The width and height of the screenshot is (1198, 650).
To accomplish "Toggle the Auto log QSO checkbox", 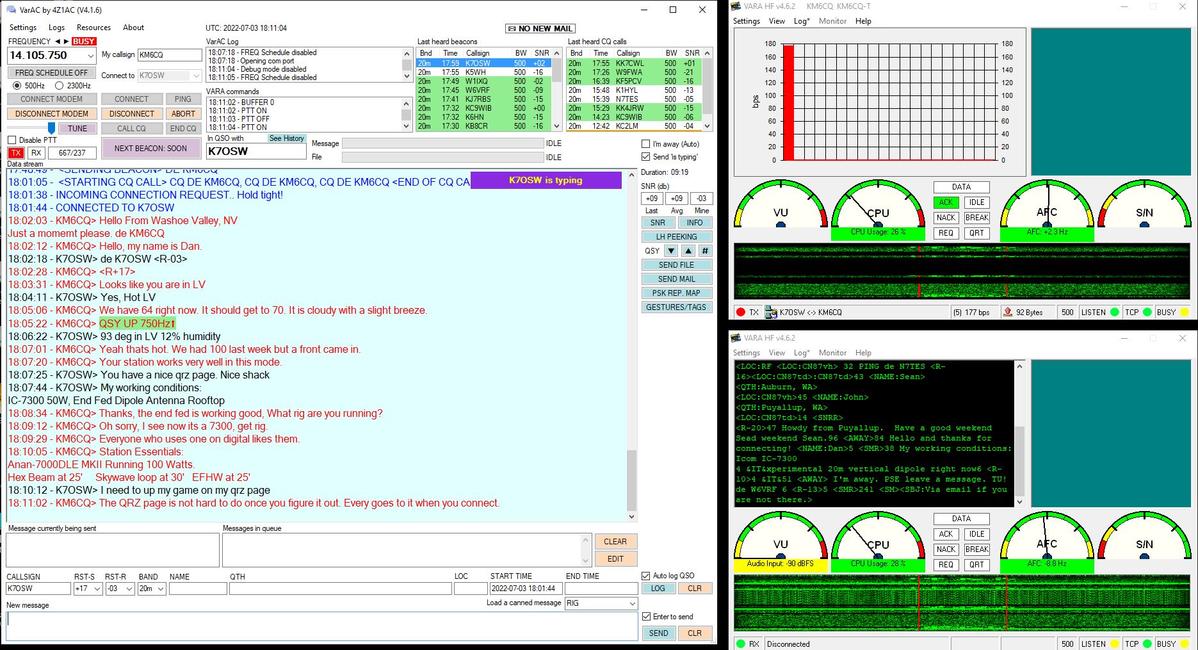I will click(x=646, y=576).
